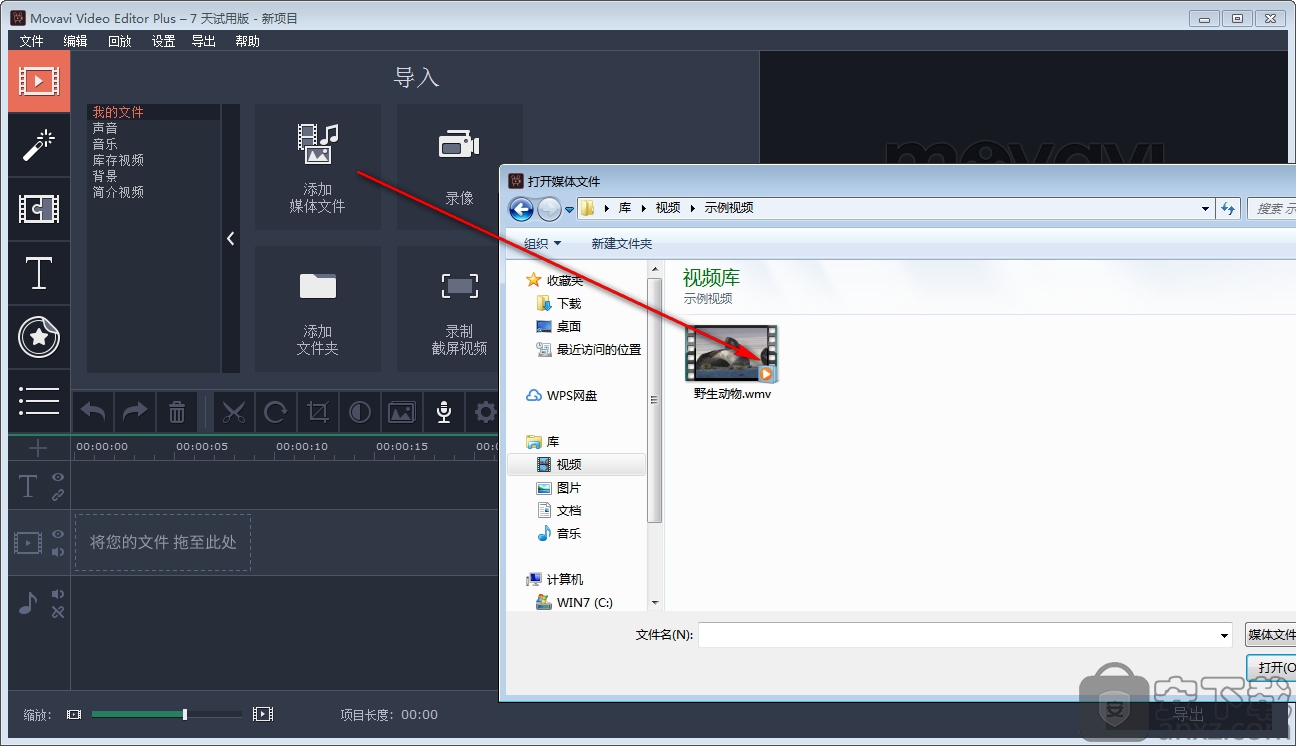Click the Back button in file dialog

coord(521,208)
